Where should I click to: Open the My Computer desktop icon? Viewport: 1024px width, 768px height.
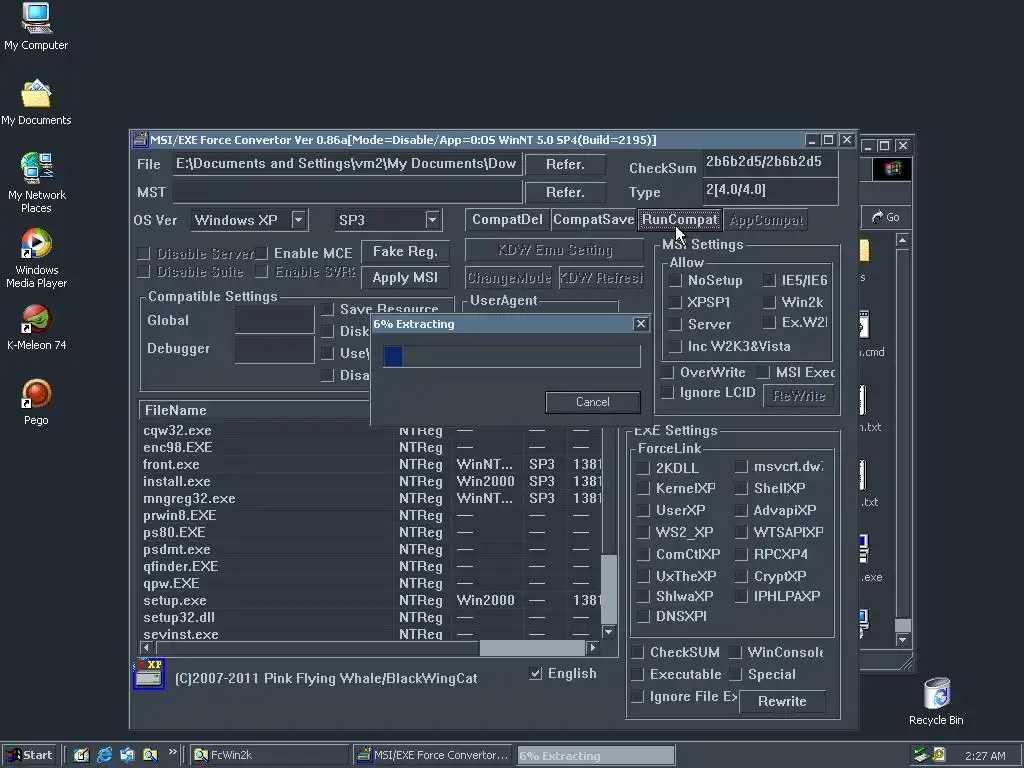[x=36, y=26]
